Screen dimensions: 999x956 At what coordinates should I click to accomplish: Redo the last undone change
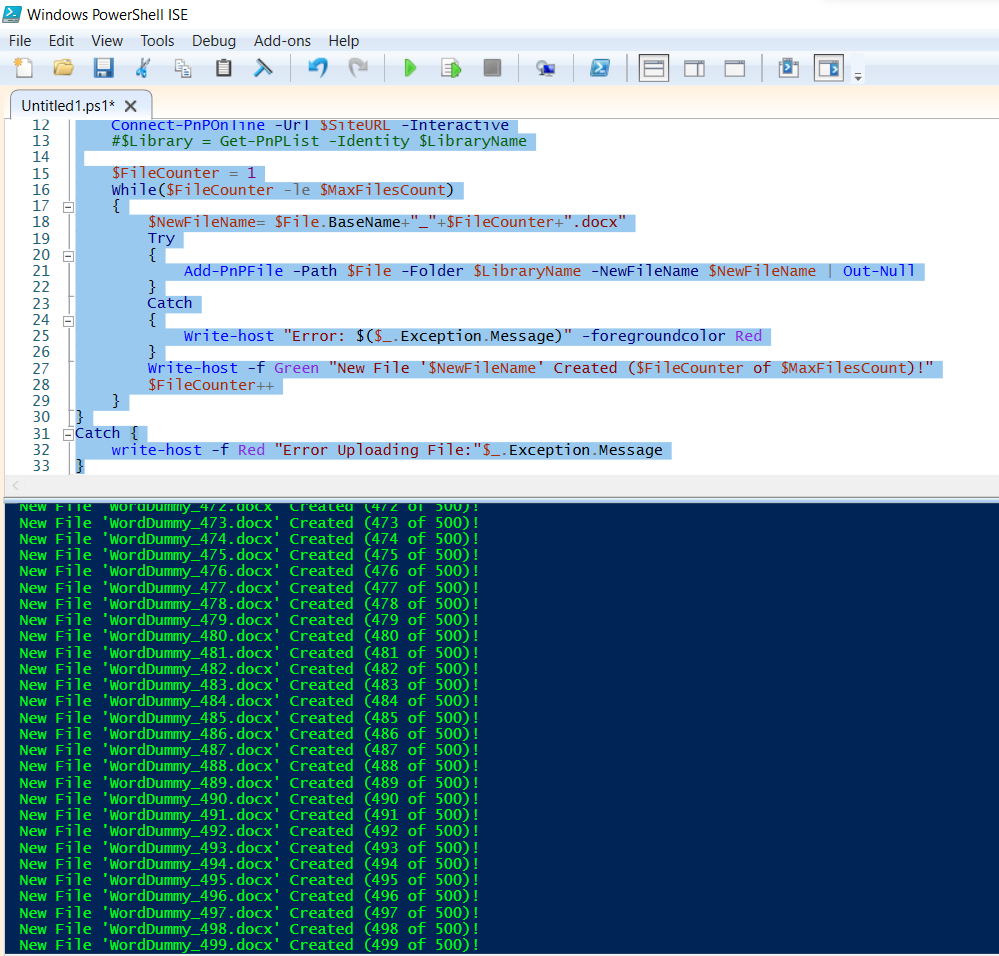pyautogui.click(x=358, y=67)
